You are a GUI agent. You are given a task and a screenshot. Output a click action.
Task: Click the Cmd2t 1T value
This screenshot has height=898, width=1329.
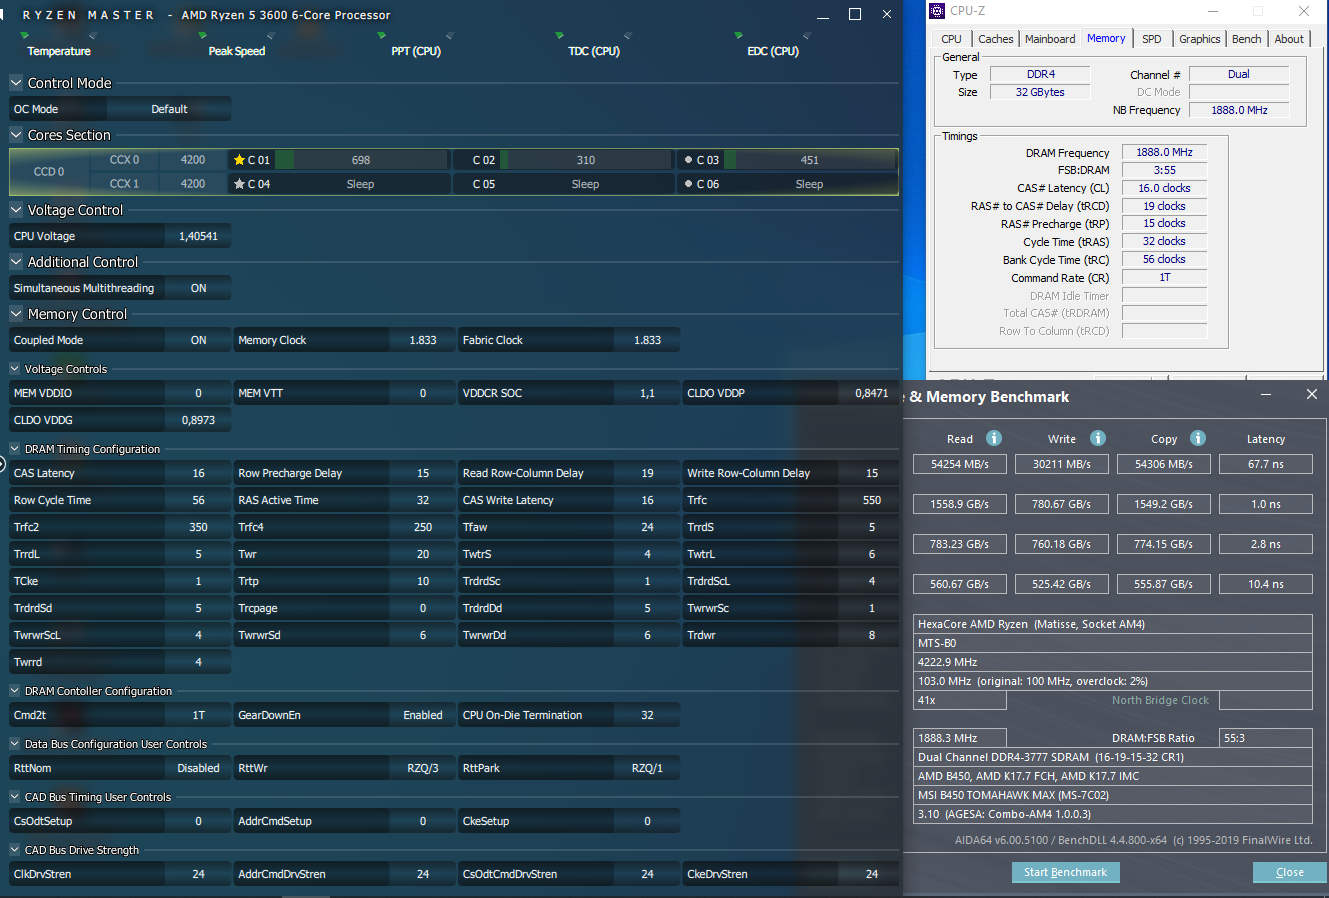click(198, 715)
